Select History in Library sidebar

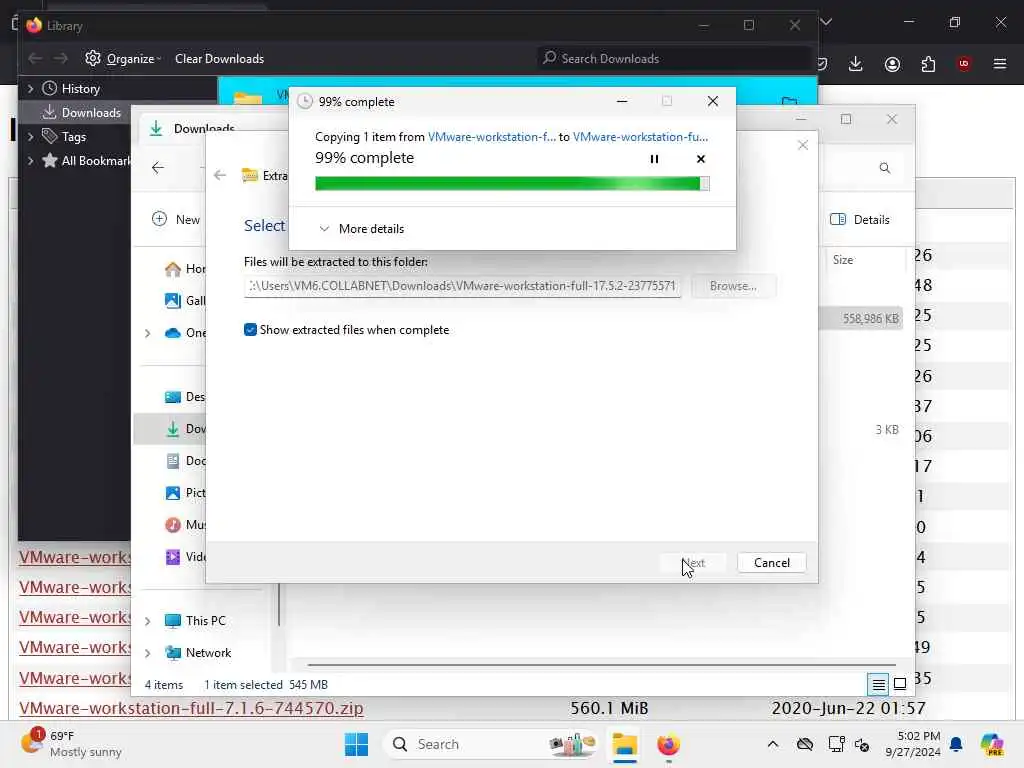point(71,88)
